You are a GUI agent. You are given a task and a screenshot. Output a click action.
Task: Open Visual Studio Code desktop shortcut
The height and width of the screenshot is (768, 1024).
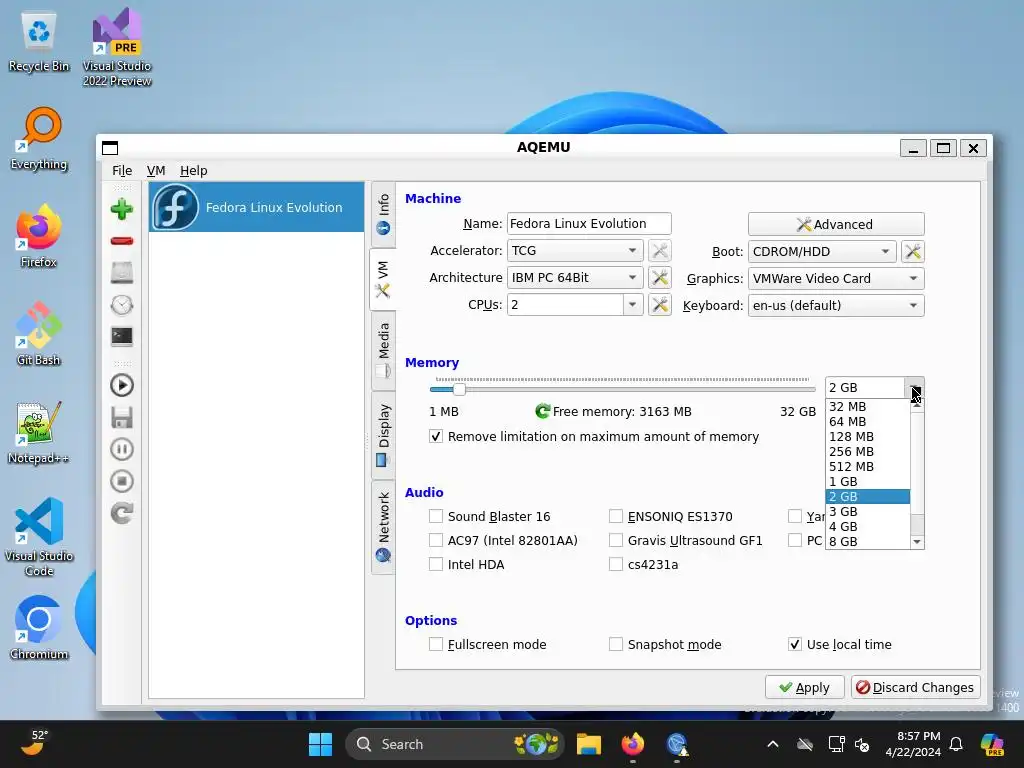click(39, 537)
